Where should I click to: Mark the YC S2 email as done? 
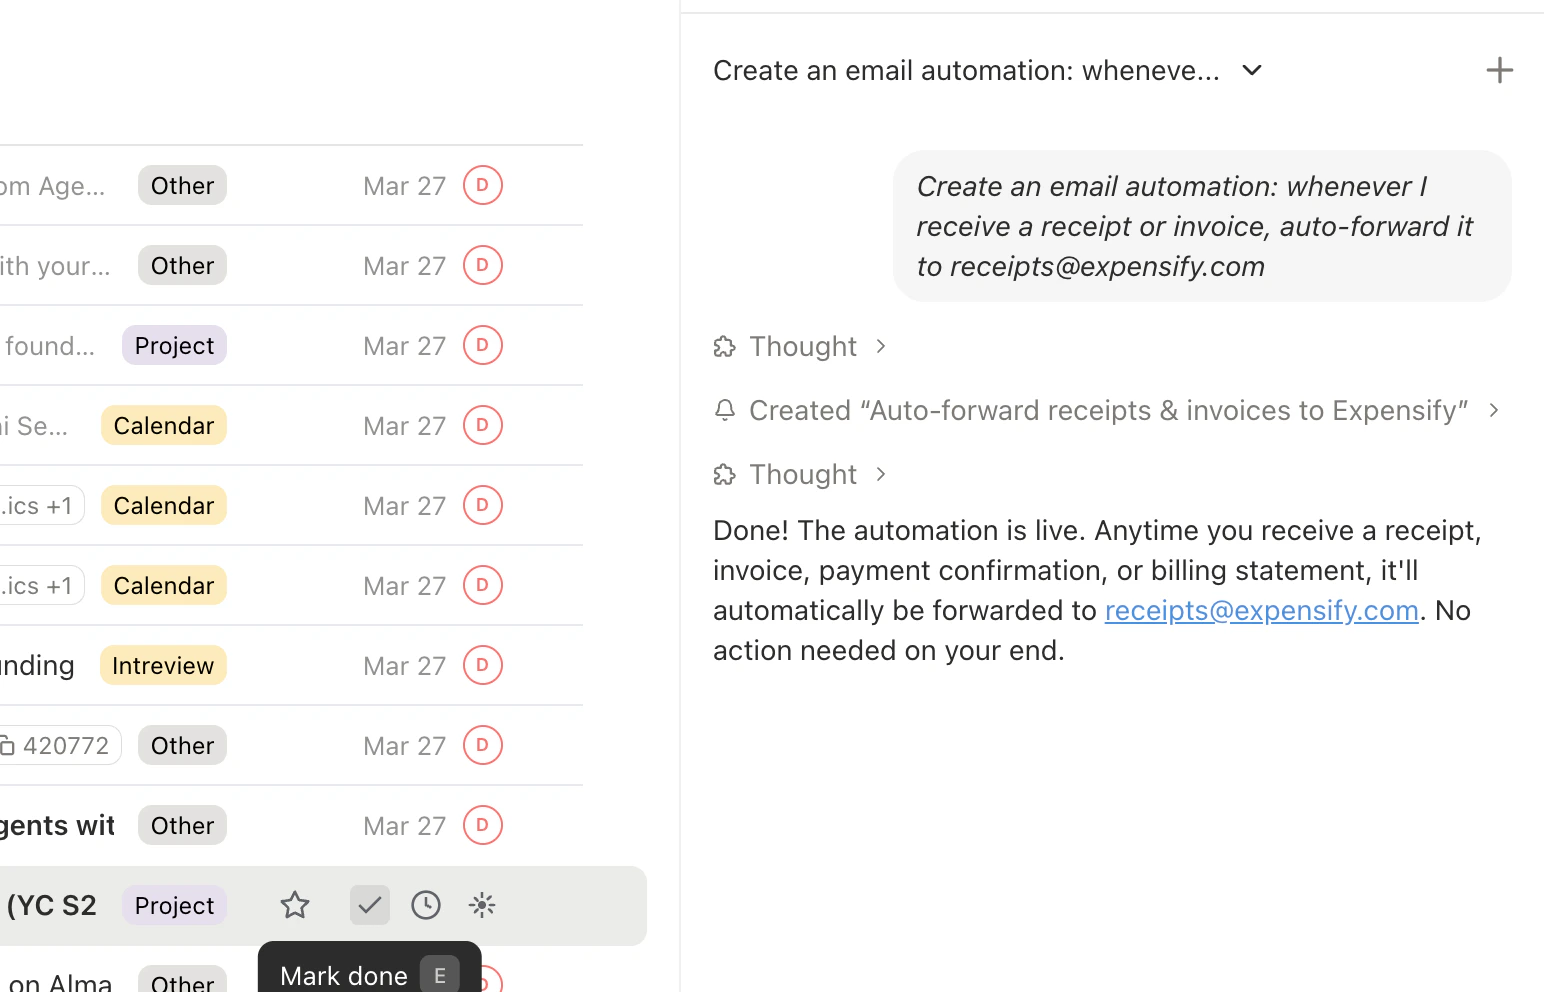[x=369, y=905]
